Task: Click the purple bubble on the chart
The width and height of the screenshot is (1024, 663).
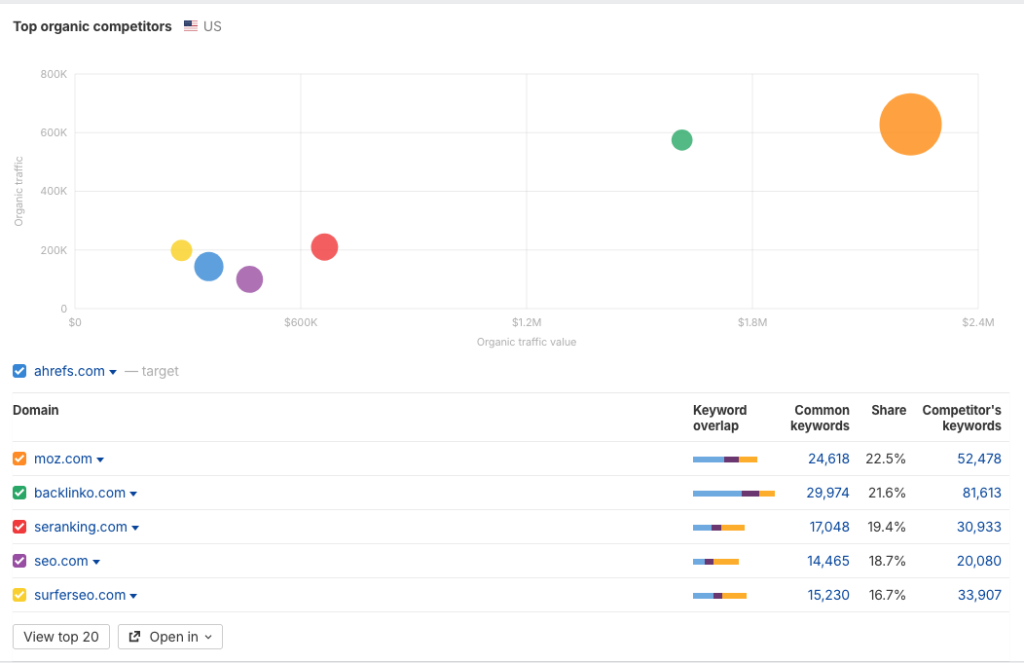Action: tap(249, 280)
